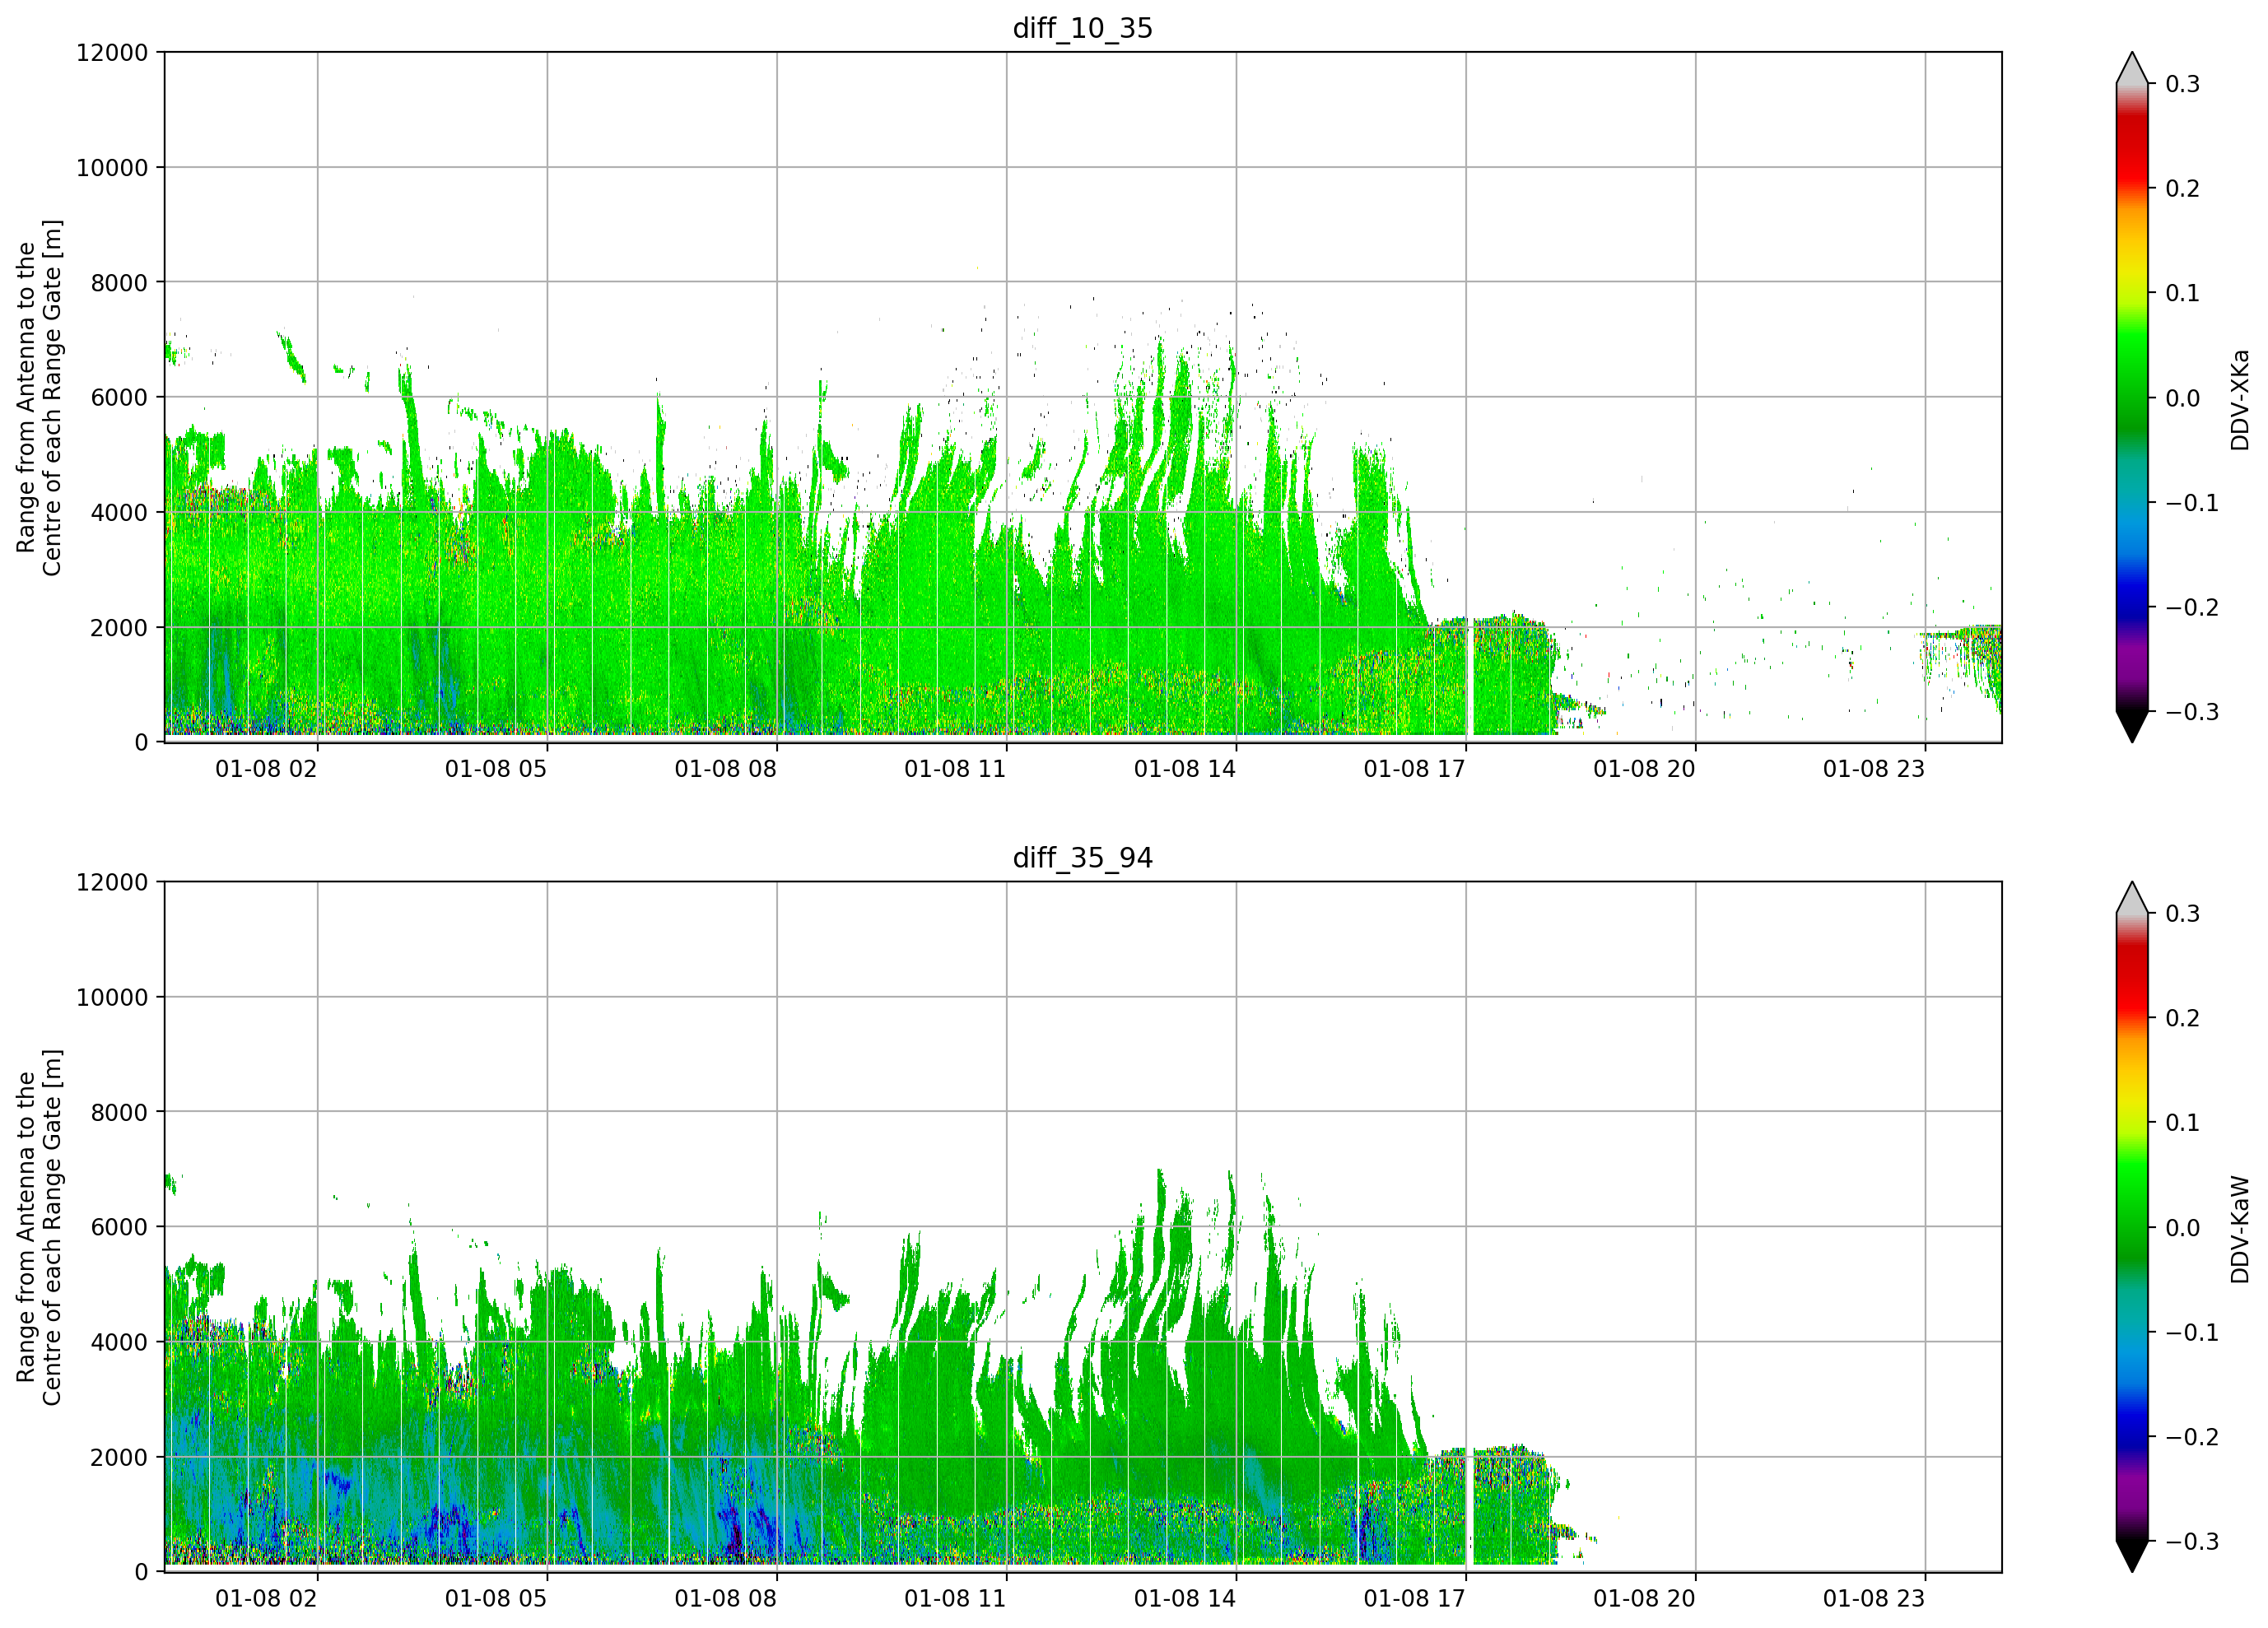Click the black lower extension arrow of DDV-XKa colorbar

click(2132, 725)
